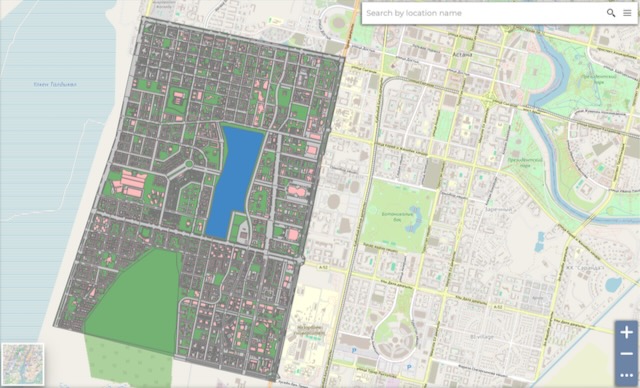This screenshot has height=388, width=640.
Task: Click the botanical garden label
Action: click(x=395, y=216)
